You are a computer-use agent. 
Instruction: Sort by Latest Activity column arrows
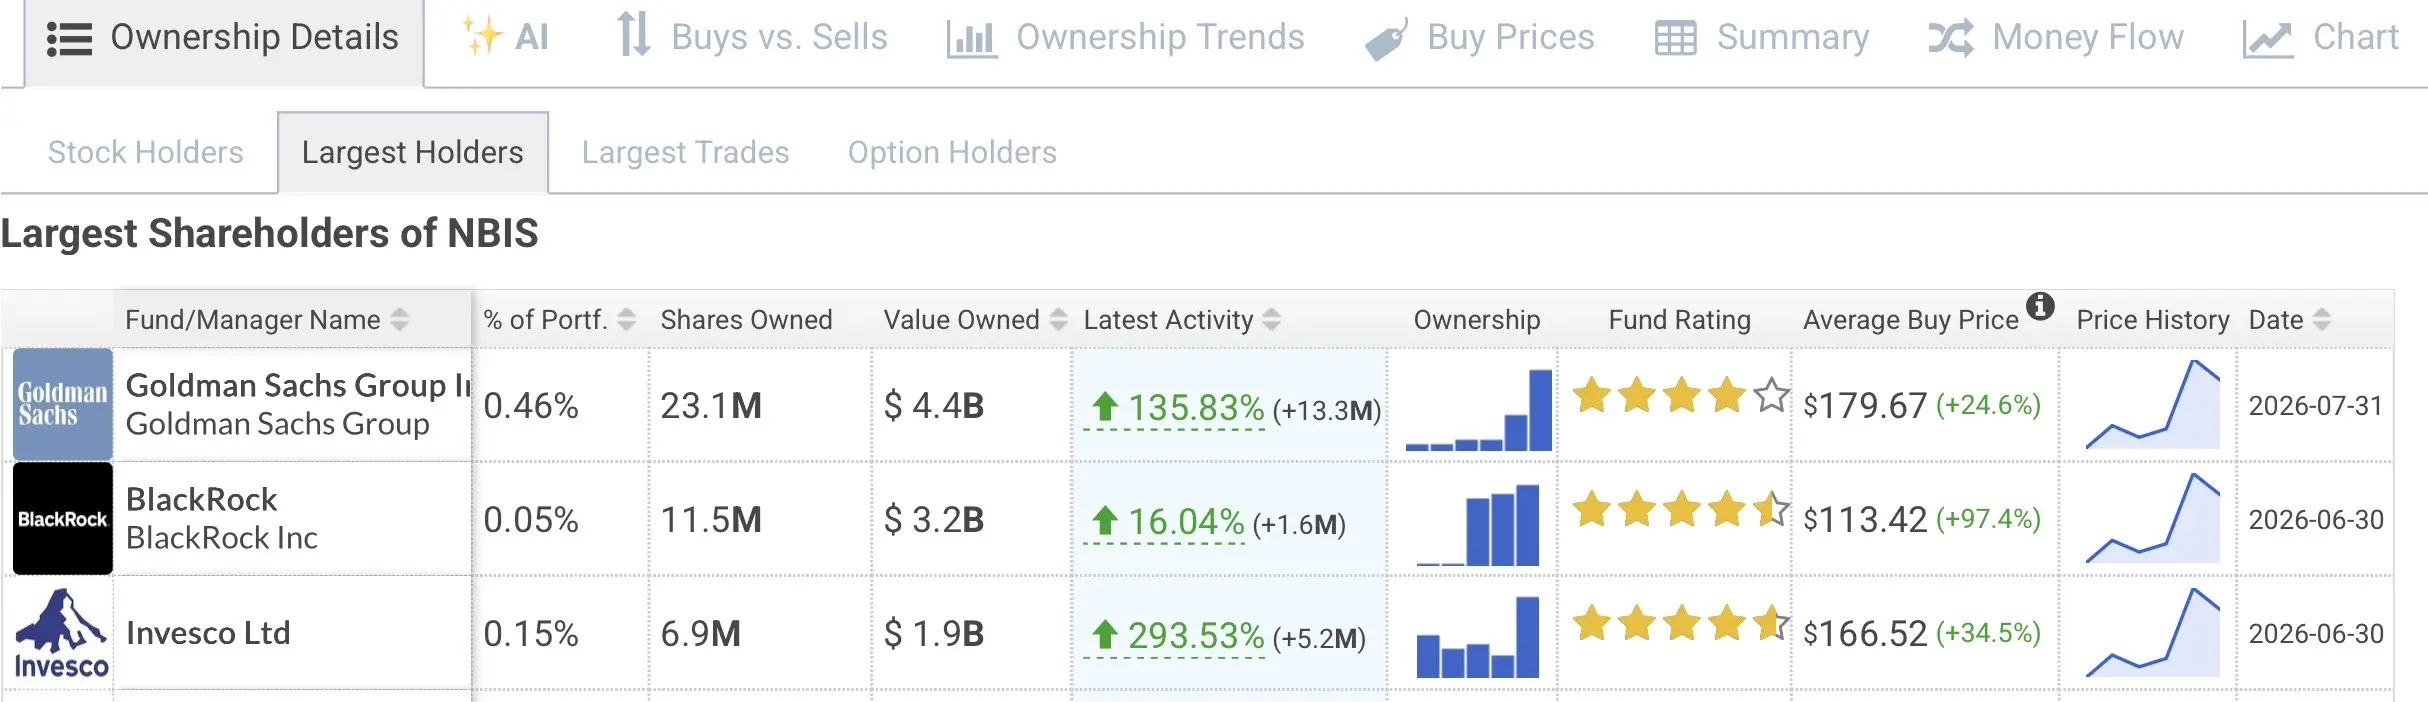click(1272, 319)
